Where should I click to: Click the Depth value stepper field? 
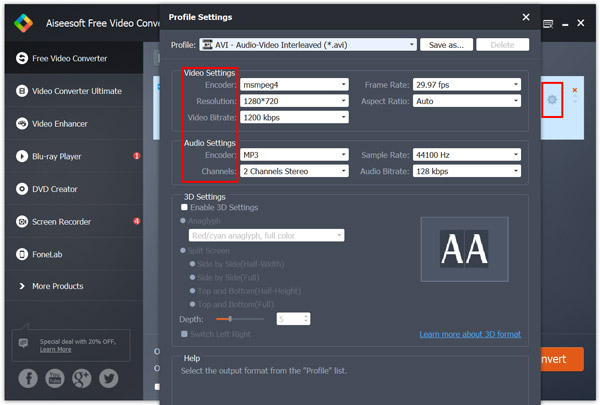click(293, 318)
